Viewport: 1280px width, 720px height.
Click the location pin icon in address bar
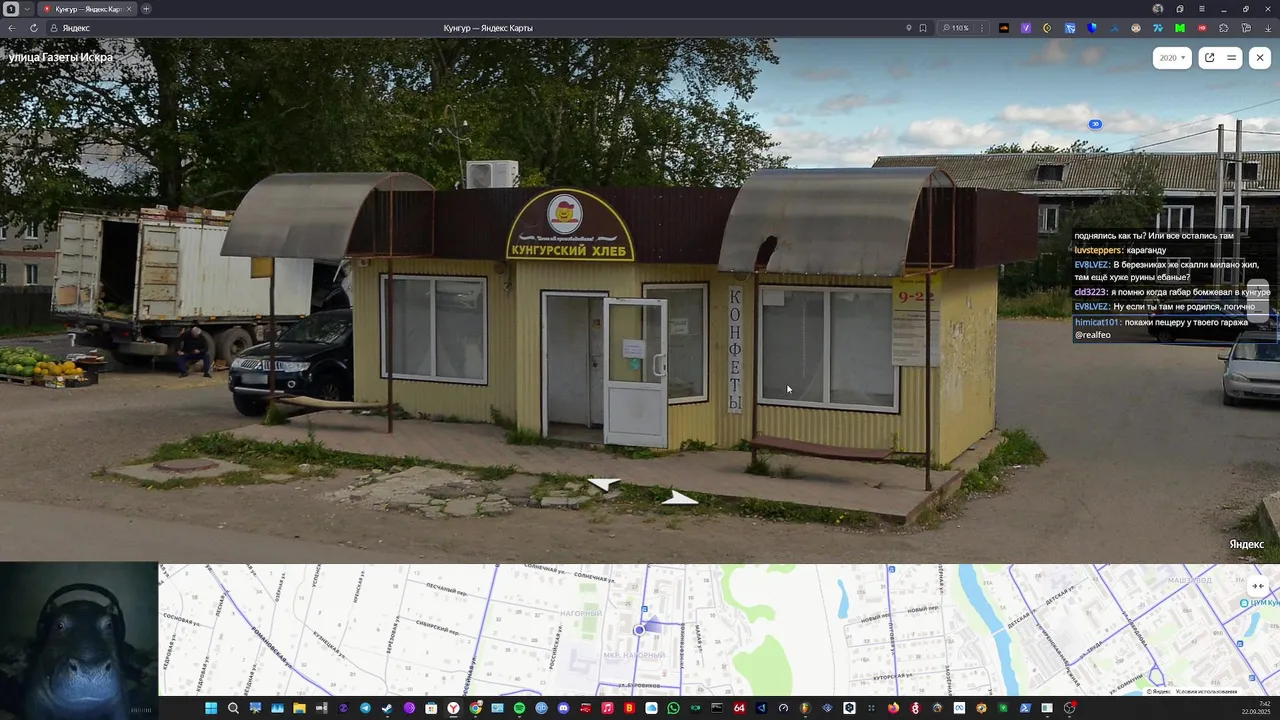[909, 28]
